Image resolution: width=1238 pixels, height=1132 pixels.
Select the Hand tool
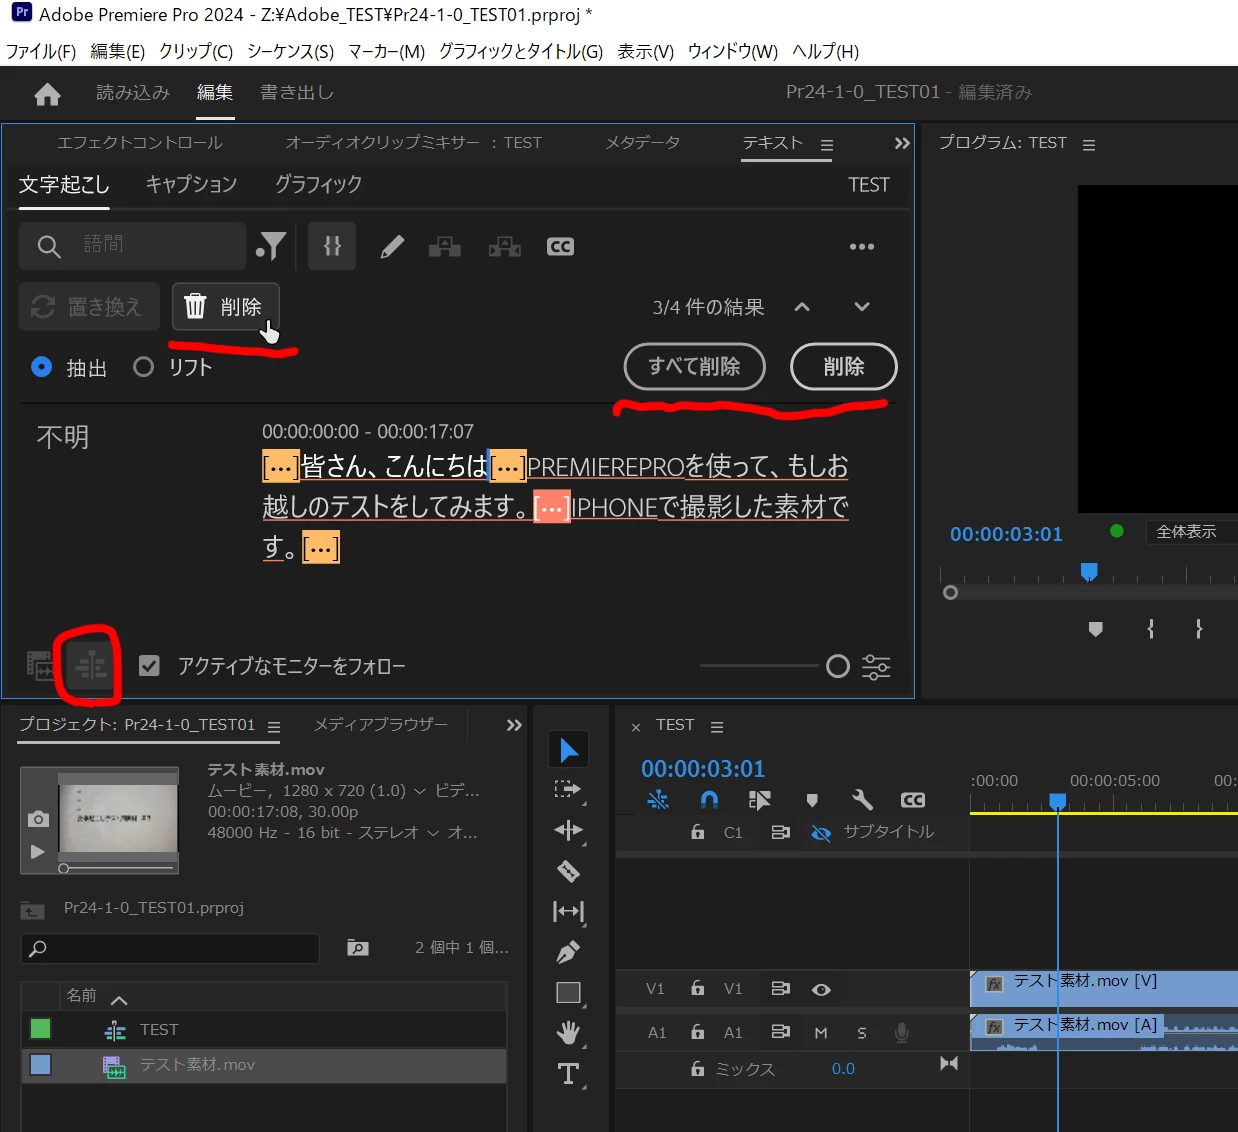coord(568,1032)
